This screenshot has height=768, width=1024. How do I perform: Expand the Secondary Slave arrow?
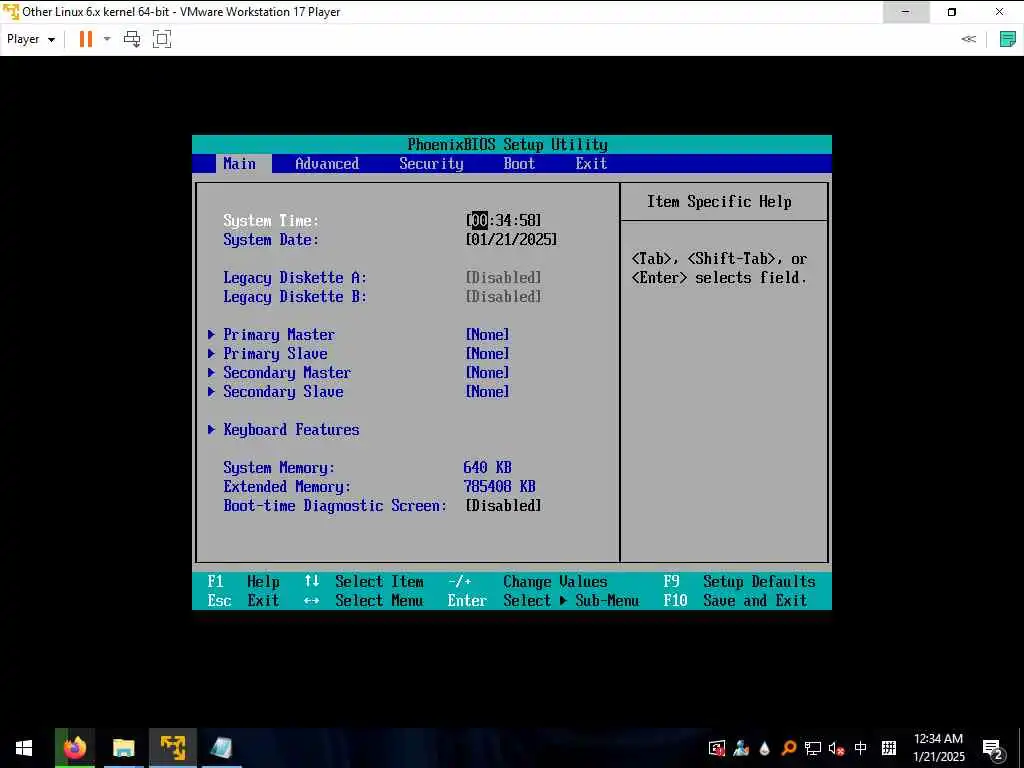click(x=211, y=391)
